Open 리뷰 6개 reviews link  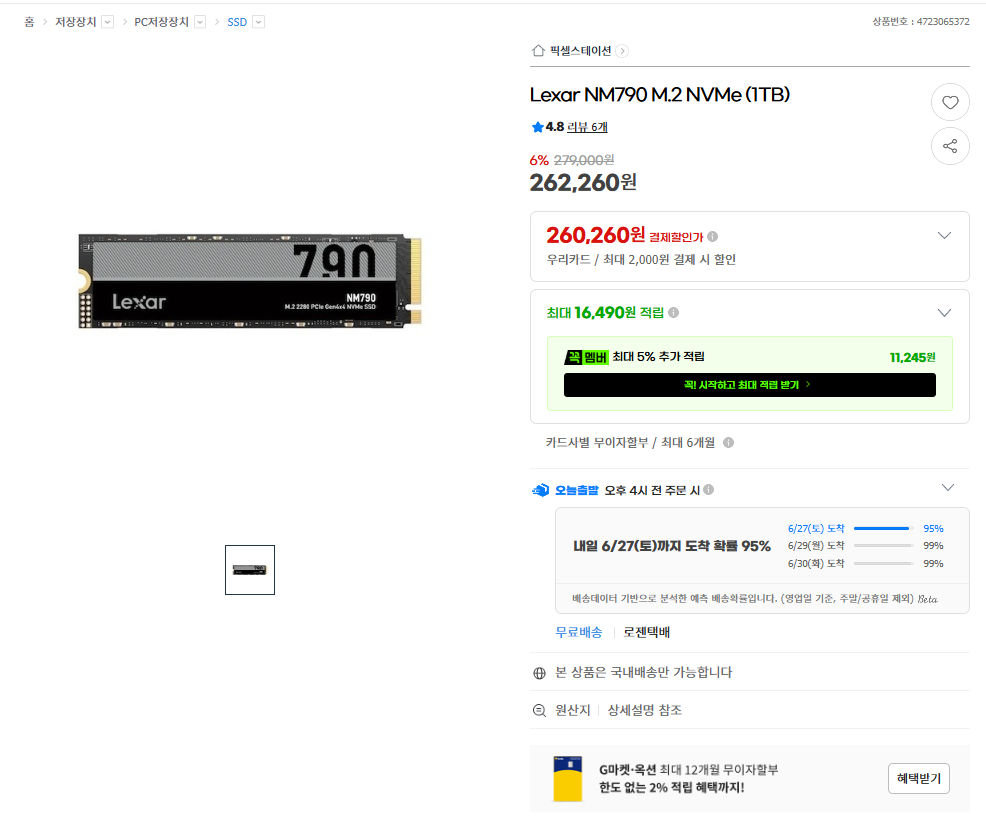point(587,127)
